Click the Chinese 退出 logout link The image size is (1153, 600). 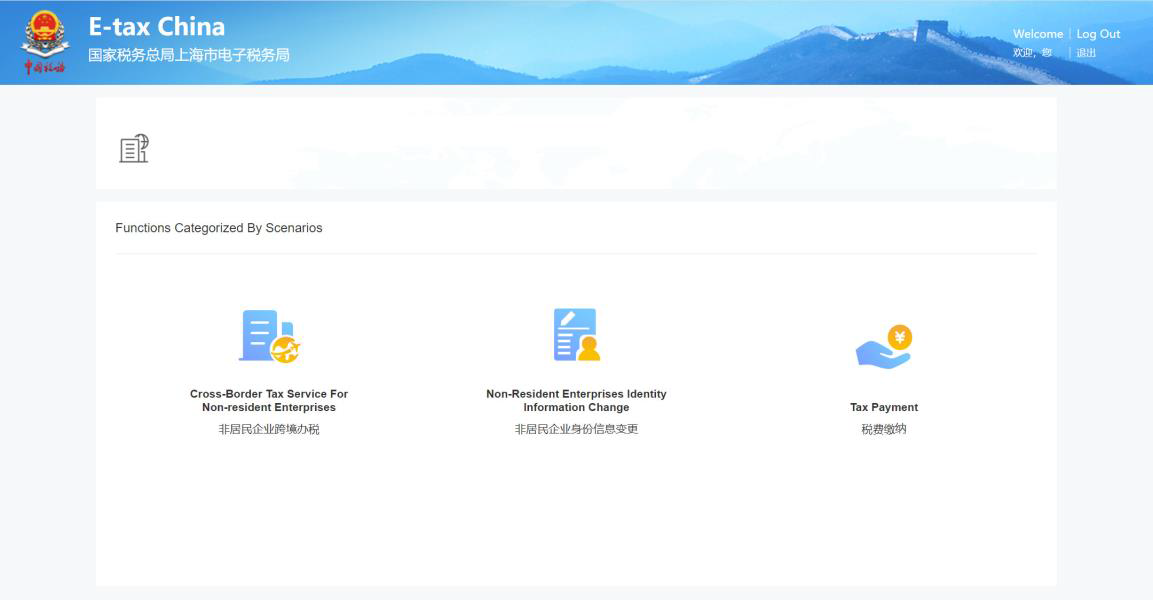pyautogui.click(x=1086, y=53)
